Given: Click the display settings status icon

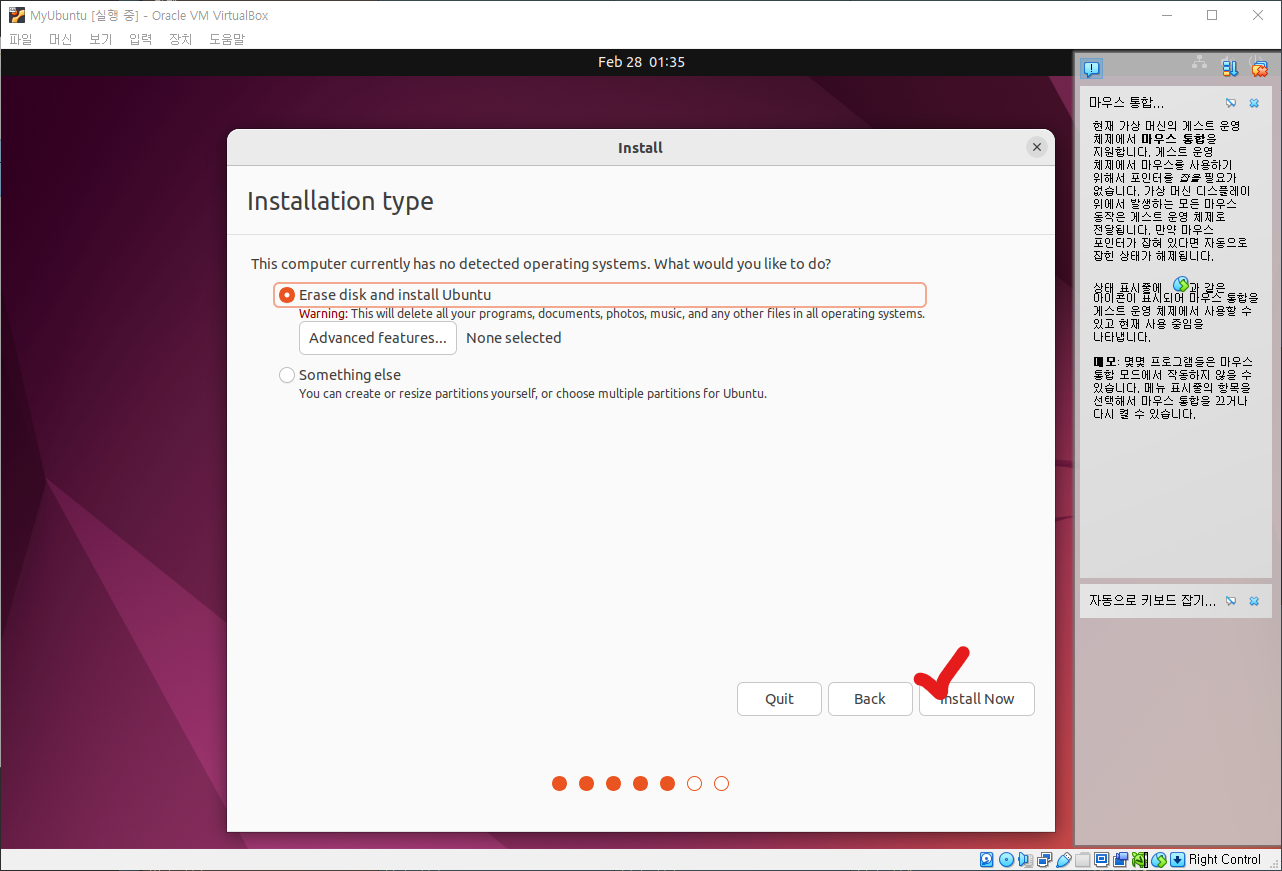Looking at the screenshot, I should click(x=1101, y=860).
